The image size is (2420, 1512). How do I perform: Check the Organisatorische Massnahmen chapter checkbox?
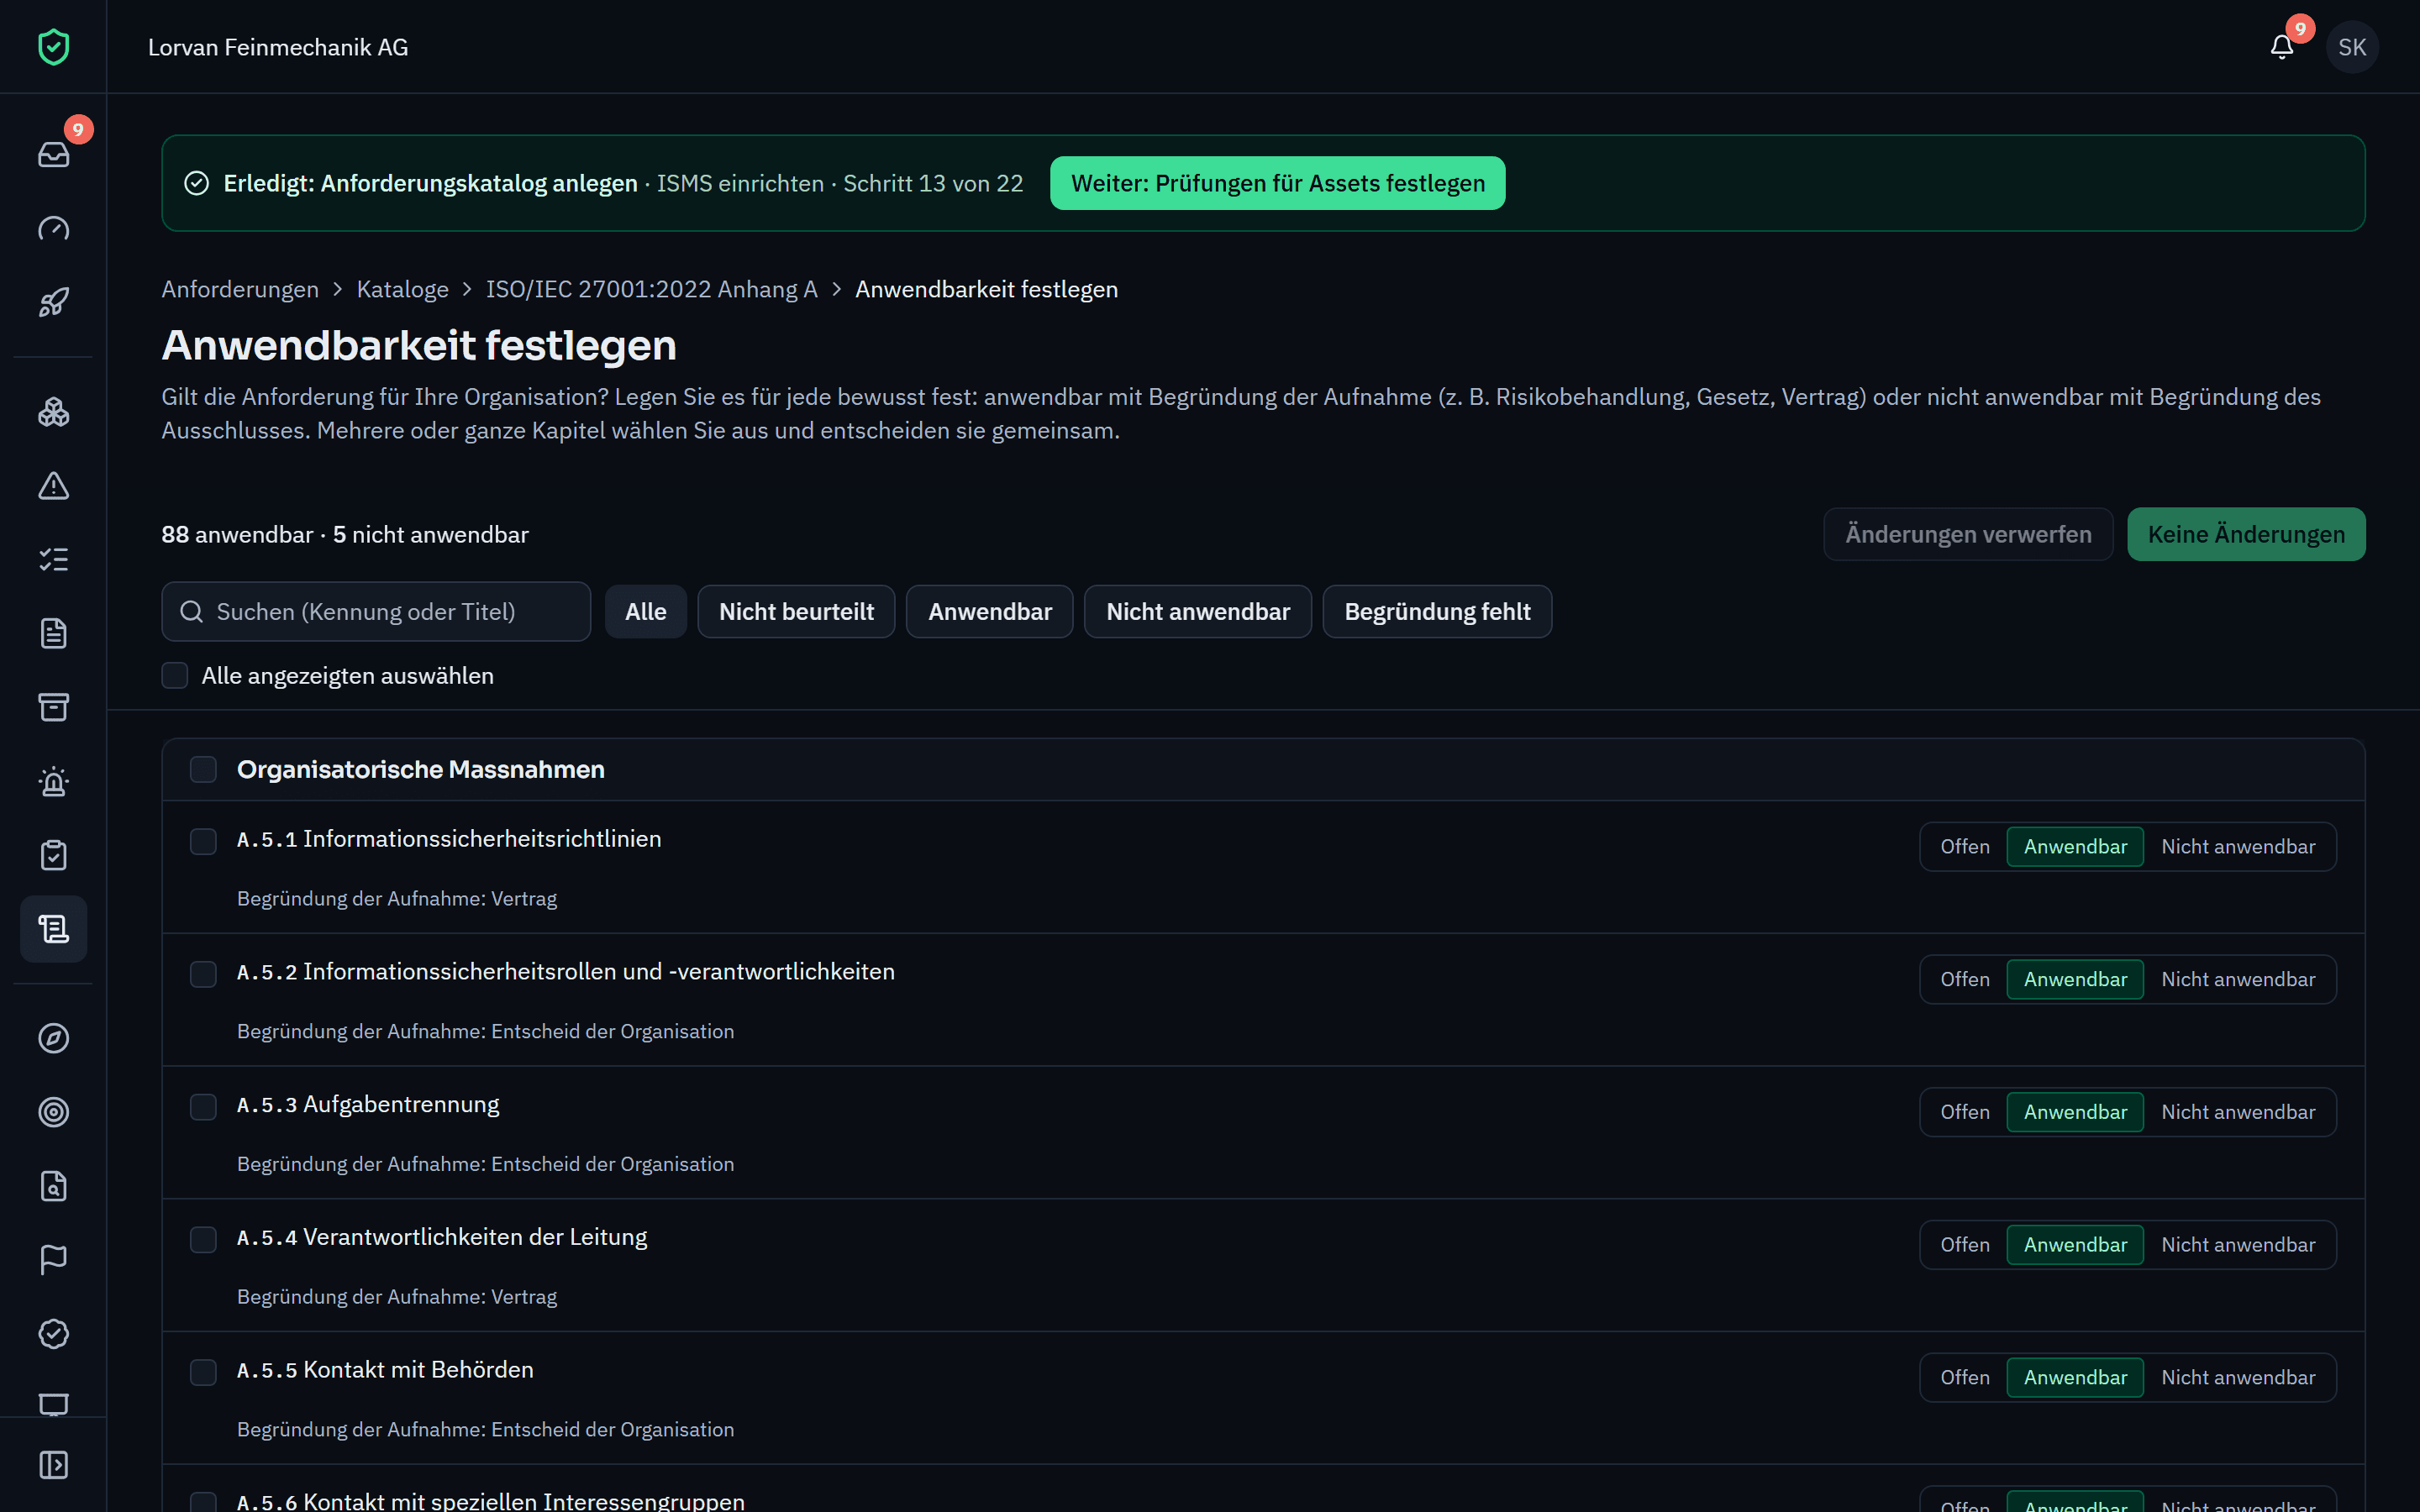click(x=203, y=769)
